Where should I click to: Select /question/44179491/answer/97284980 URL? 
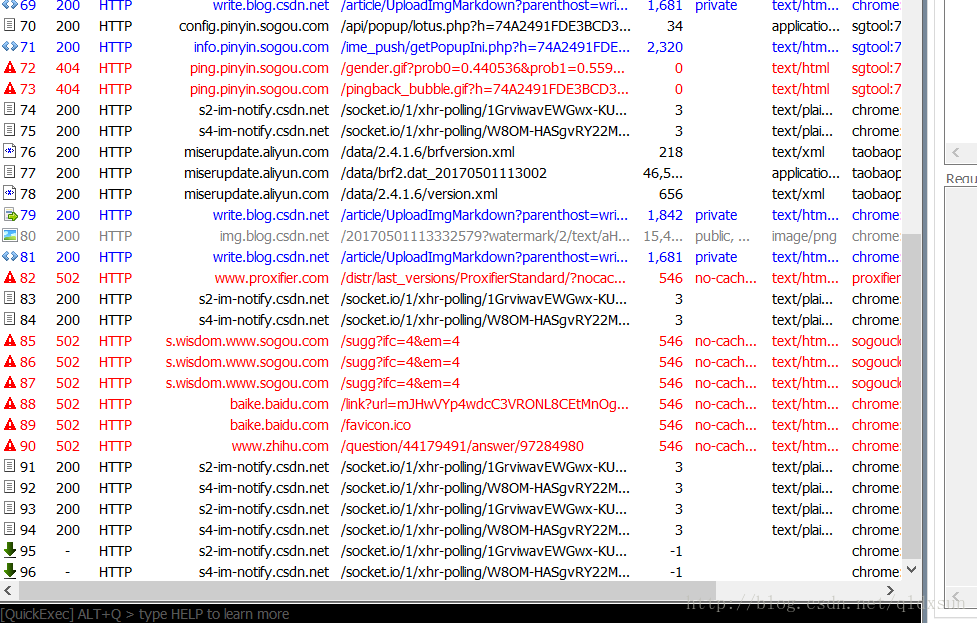462,446
